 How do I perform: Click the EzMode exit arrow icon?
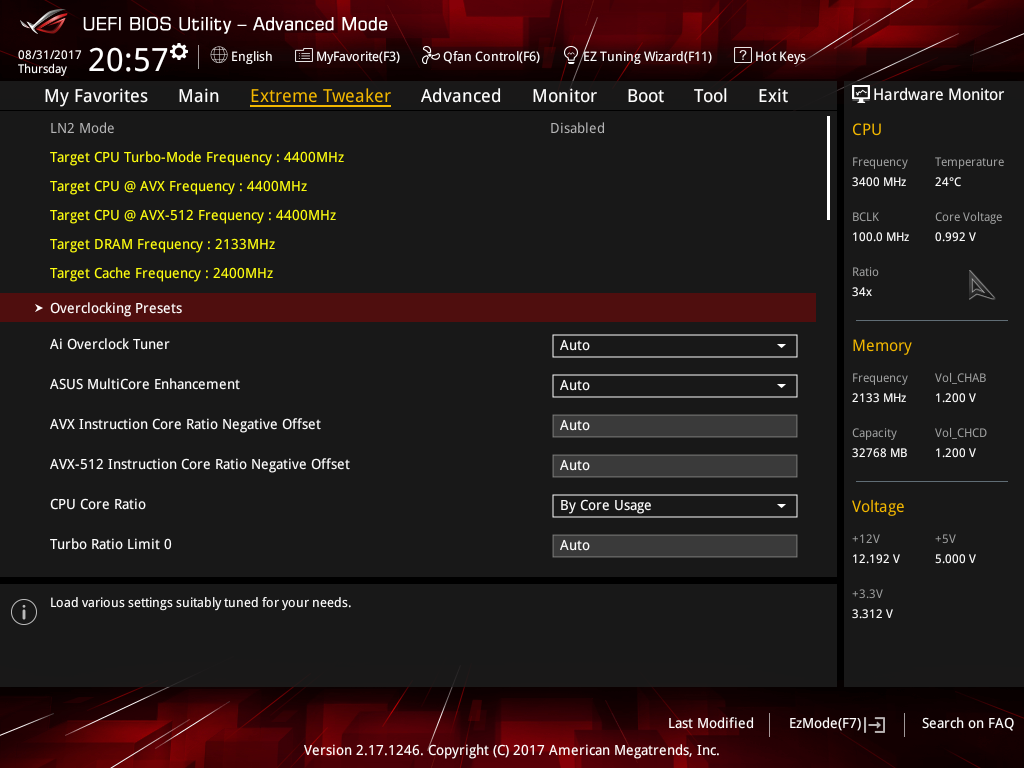click(x=877, y=724)
